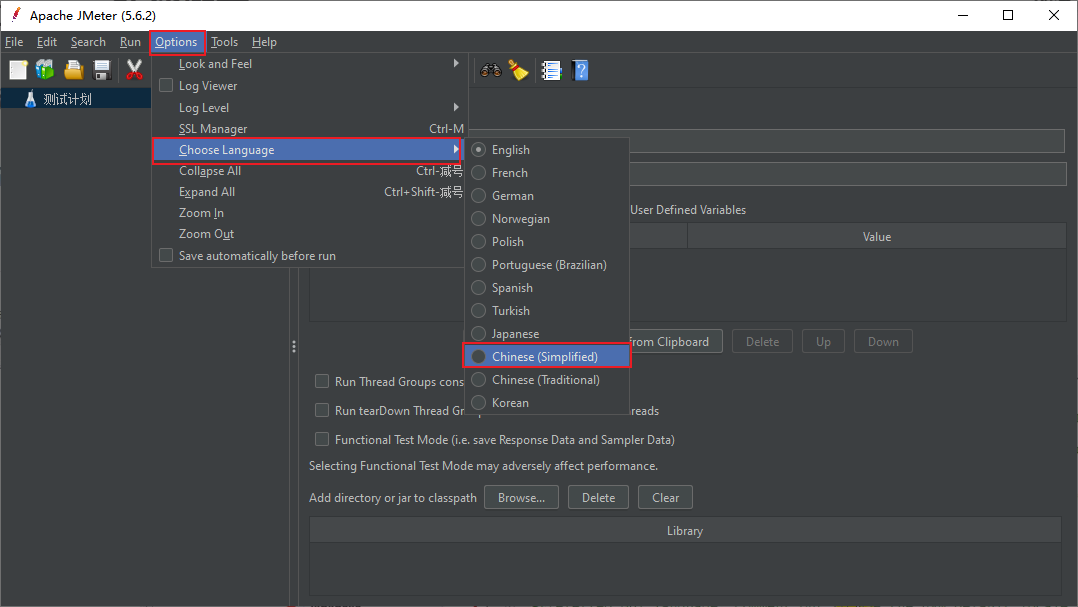The height and width of the screenshot is (607, 1078).
Task: Click the Save floppy disk icon
Action: (x=102, y=70)
